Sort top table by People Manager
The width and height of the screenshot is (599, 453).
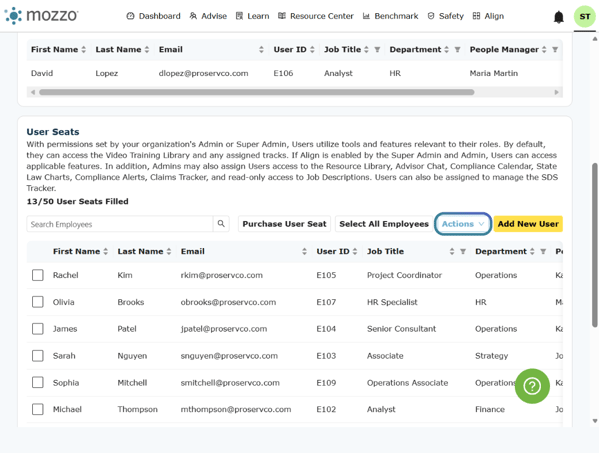coord(544,50)
